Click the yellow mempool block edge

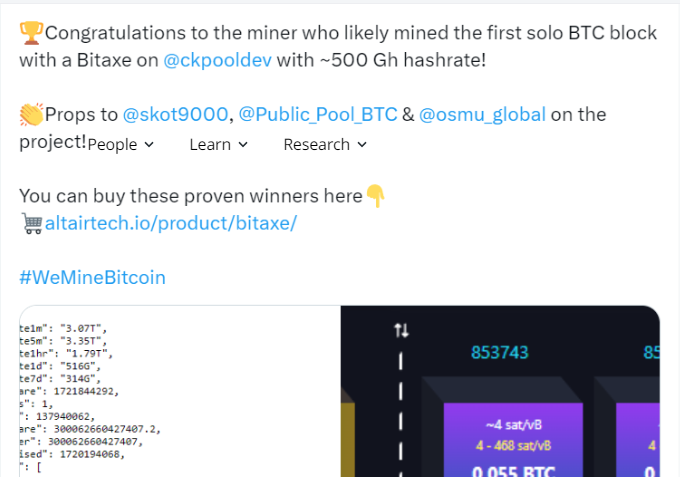(348, 440)
